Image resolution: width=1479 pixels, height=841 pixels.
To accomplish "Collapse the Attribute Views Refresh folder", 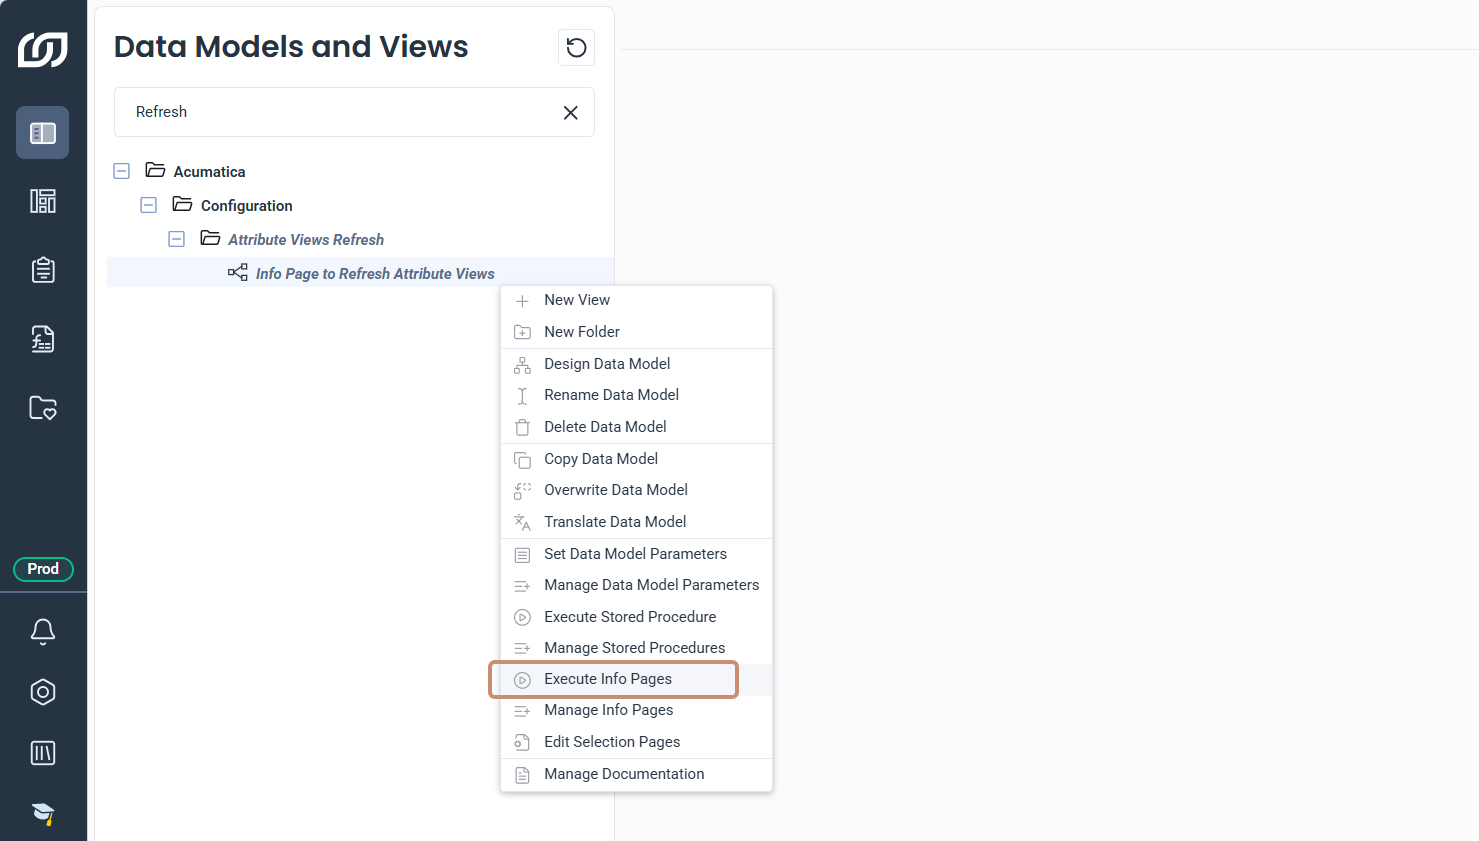I will [177, 239].
